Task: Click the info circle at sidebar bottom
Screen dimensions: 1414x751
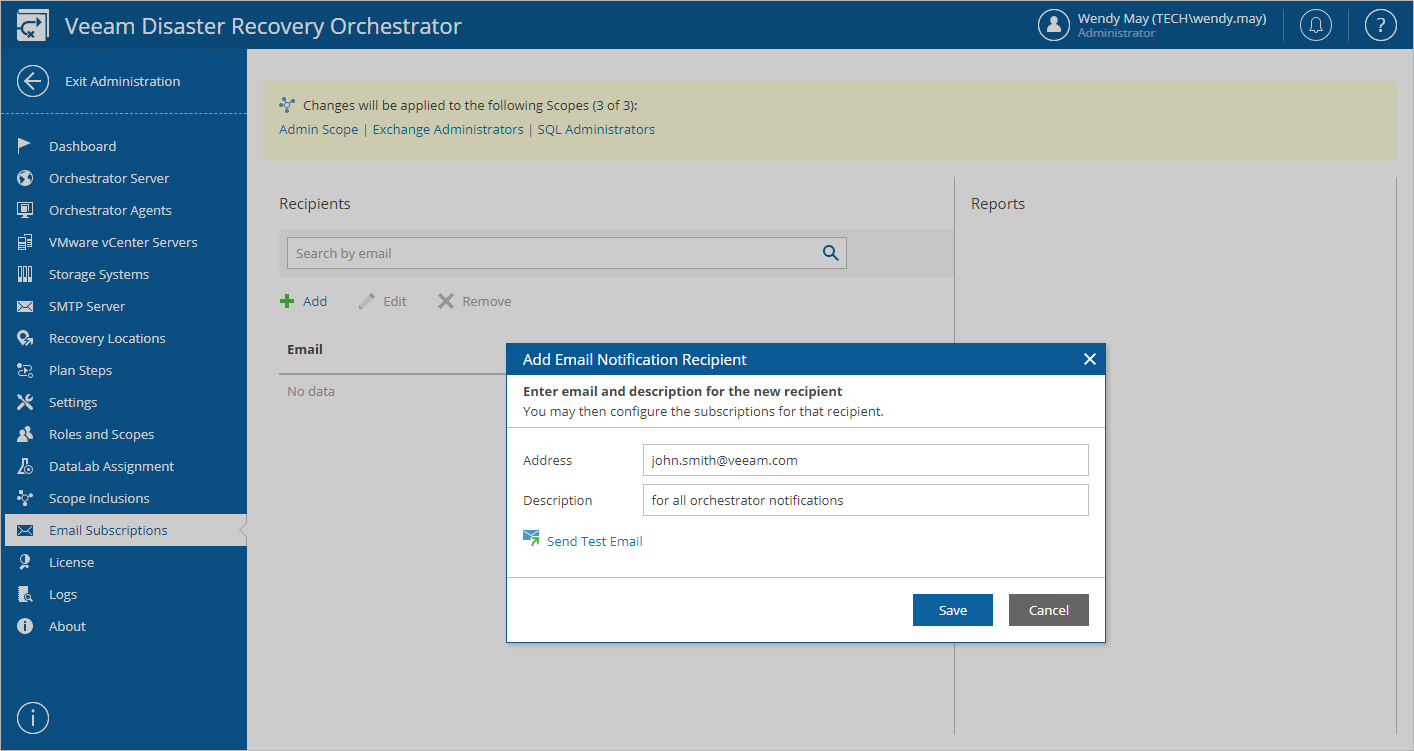Action: [x=33, y=718]
